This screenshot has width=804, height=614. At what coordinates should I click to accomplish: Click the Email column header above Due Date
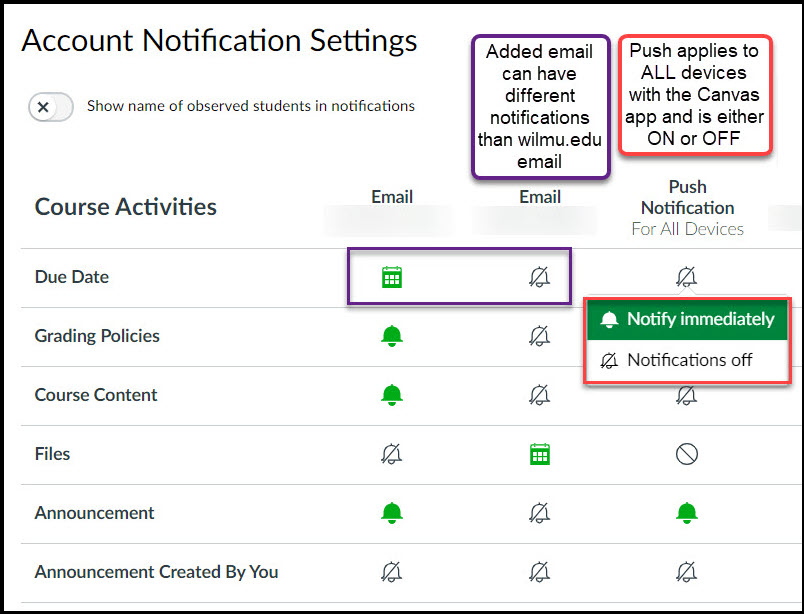pos(392,197)
